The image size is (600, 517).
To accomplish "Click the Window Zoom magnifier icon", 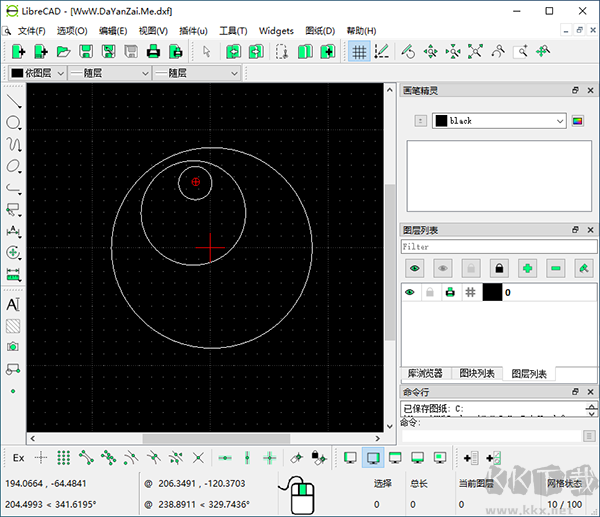I will [x=520, y=52].
